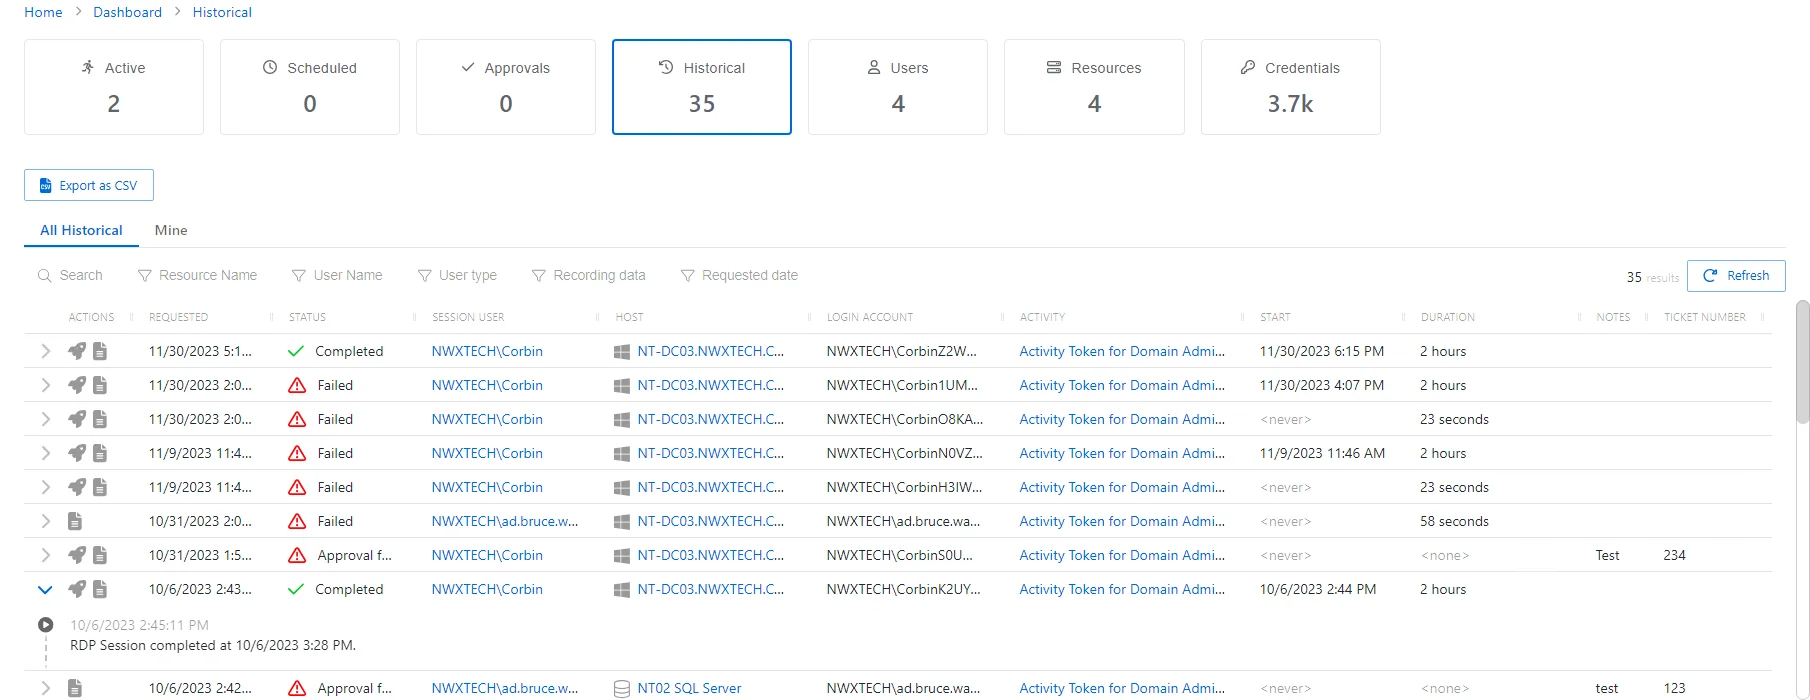Open the Credentials card
This screenshot has height=700, width=1810.
point(1291,87)
